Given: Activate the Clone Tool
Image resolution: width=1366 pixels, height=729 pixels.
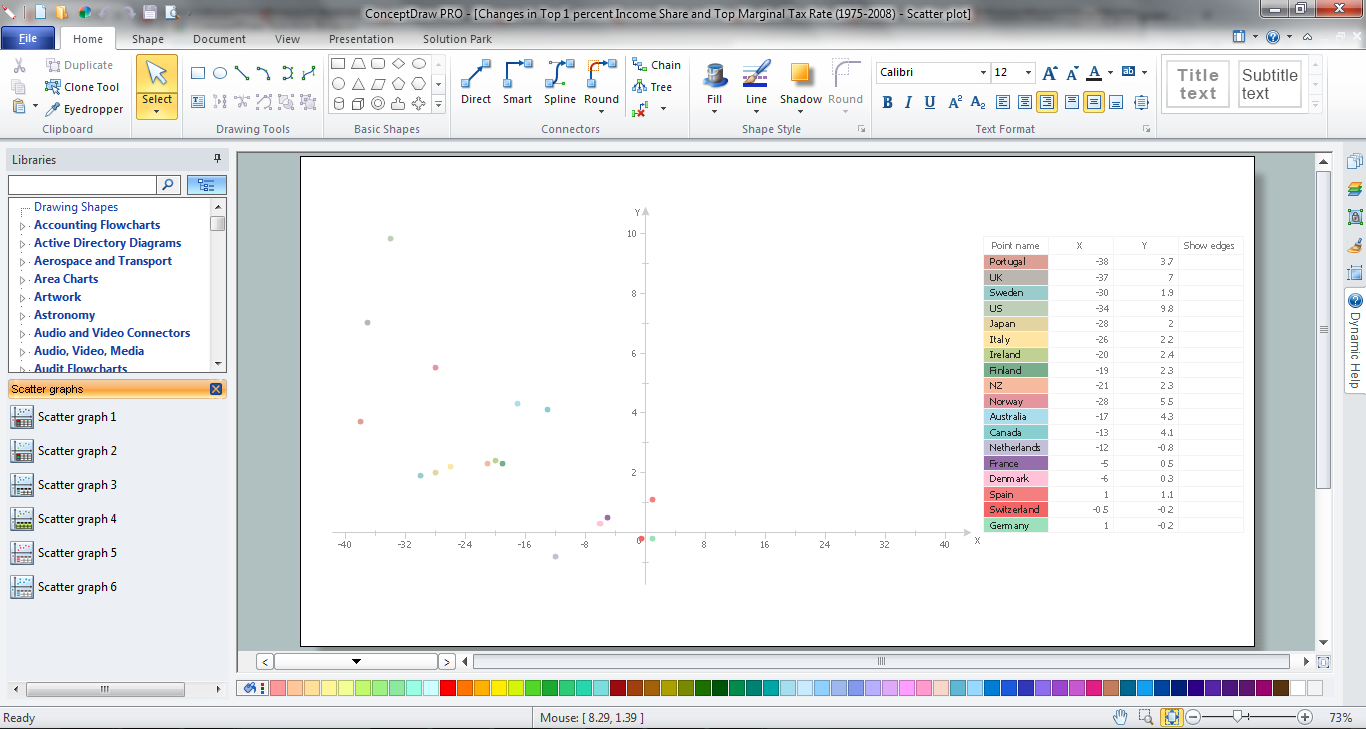Looking at the screenshot, I should pos(82,87).
